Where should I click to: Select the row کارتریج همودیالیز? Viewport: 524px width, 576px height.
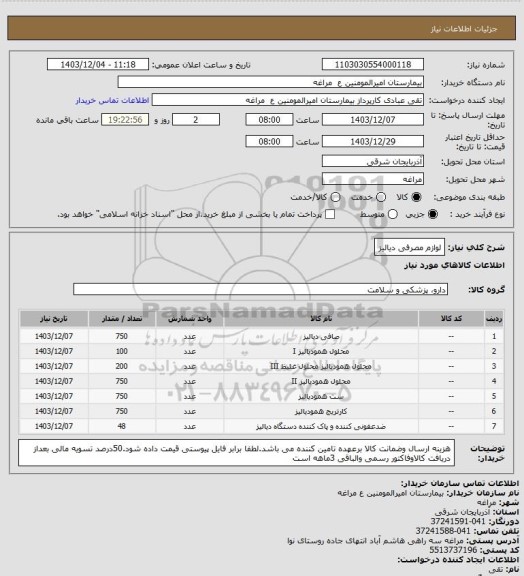point(262,411)
